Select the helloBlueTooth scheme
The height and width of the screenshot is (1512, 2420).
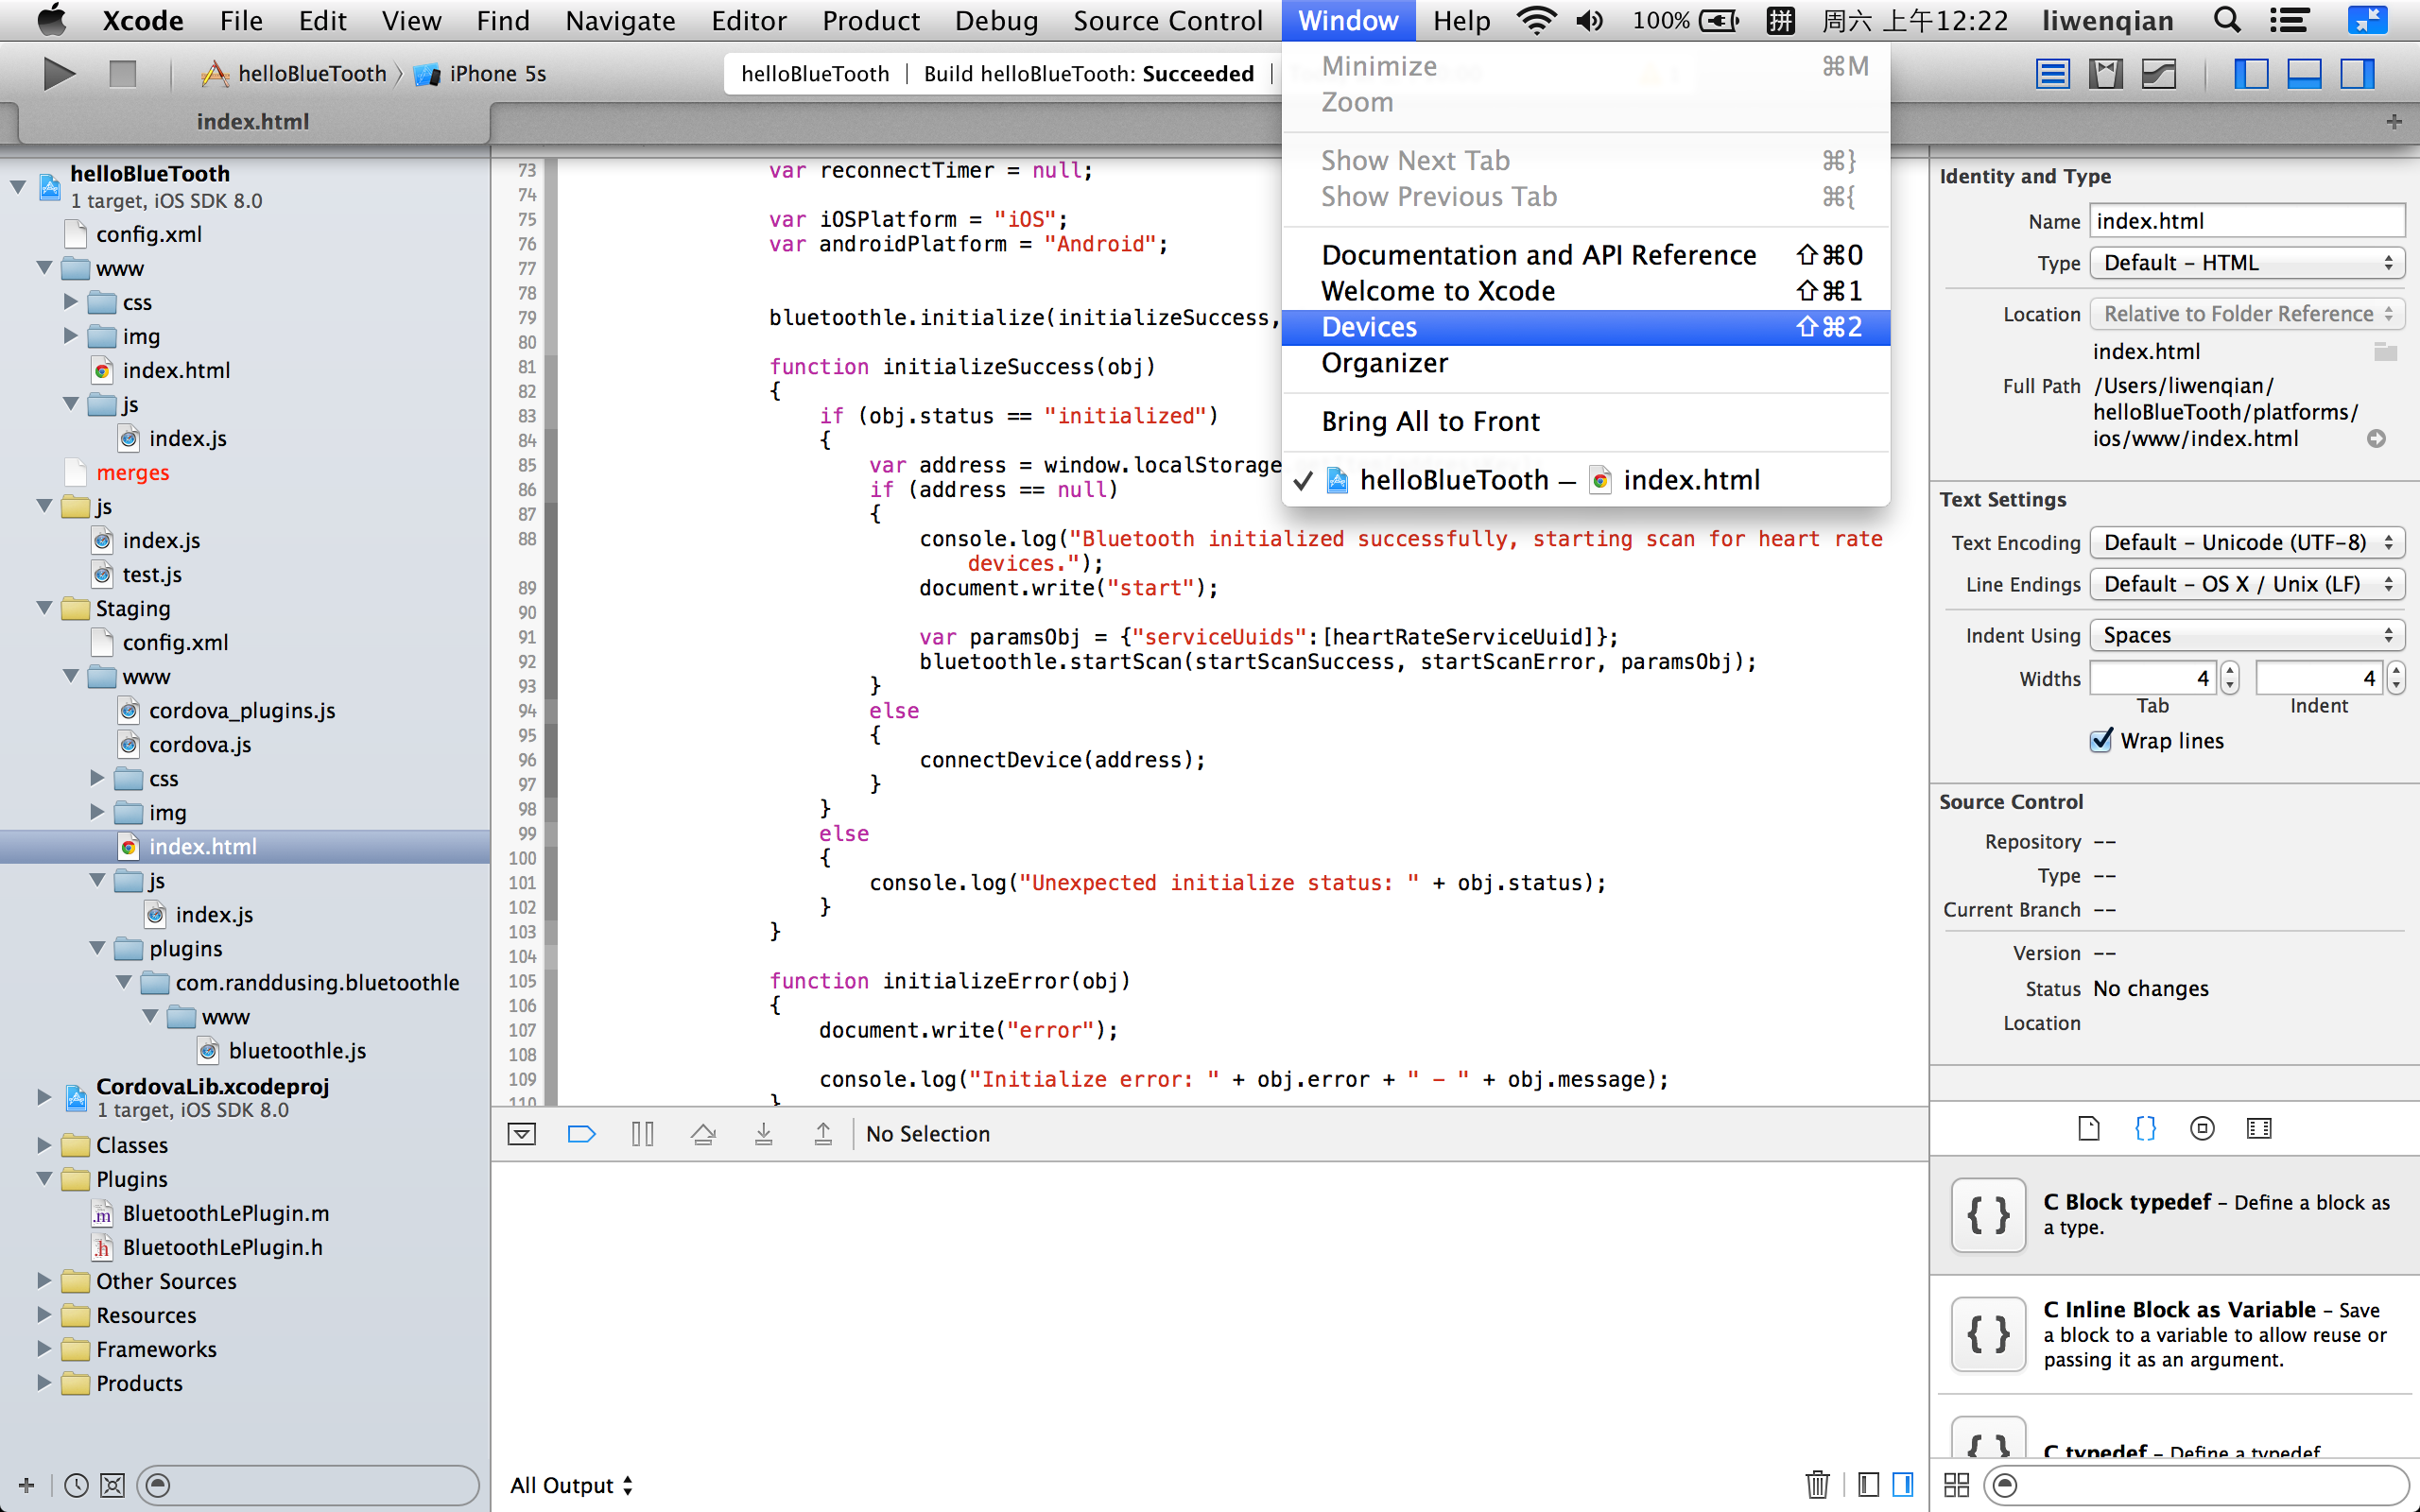pyautogui.click(x=294, y=73)
